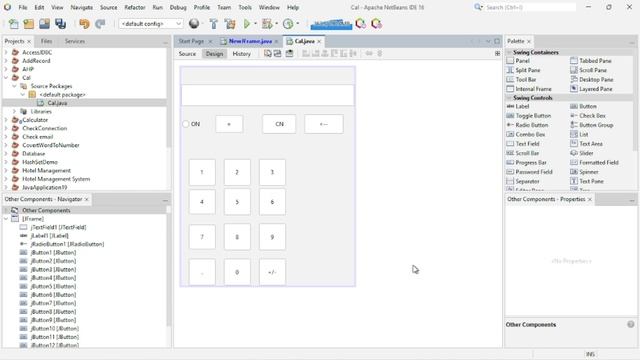Open Run Project dropdown arrow
Viewport: 640px width, 360px height.
tap(256, 24)
